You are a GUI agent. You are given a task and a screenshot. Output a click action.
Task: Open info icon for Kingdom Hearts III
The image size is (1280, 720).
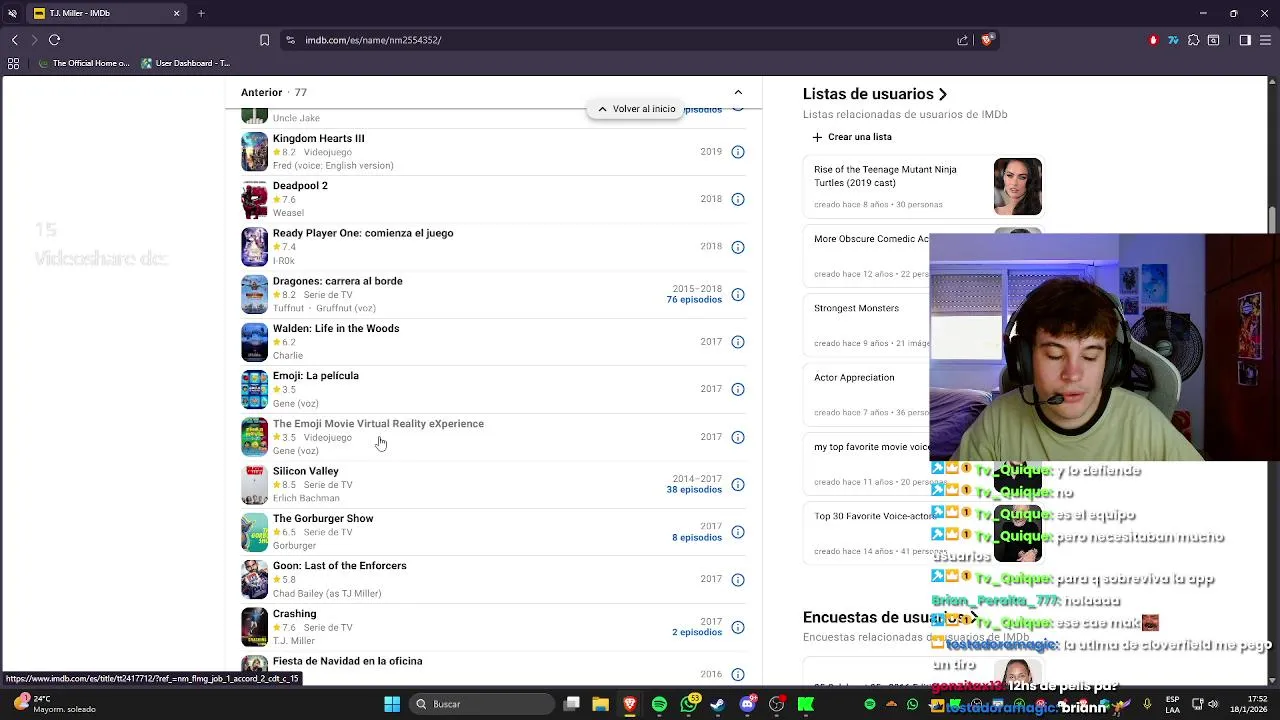(738, 152)
